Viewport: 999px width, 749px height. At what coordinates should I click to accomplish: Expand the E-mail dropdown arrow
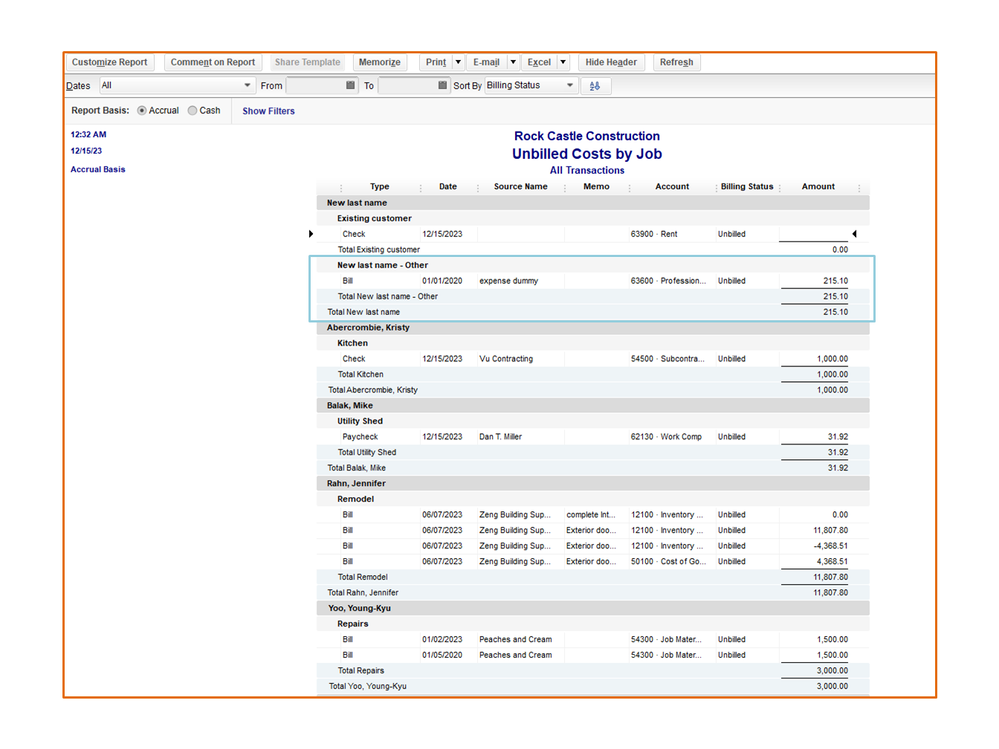click(513, 62)
